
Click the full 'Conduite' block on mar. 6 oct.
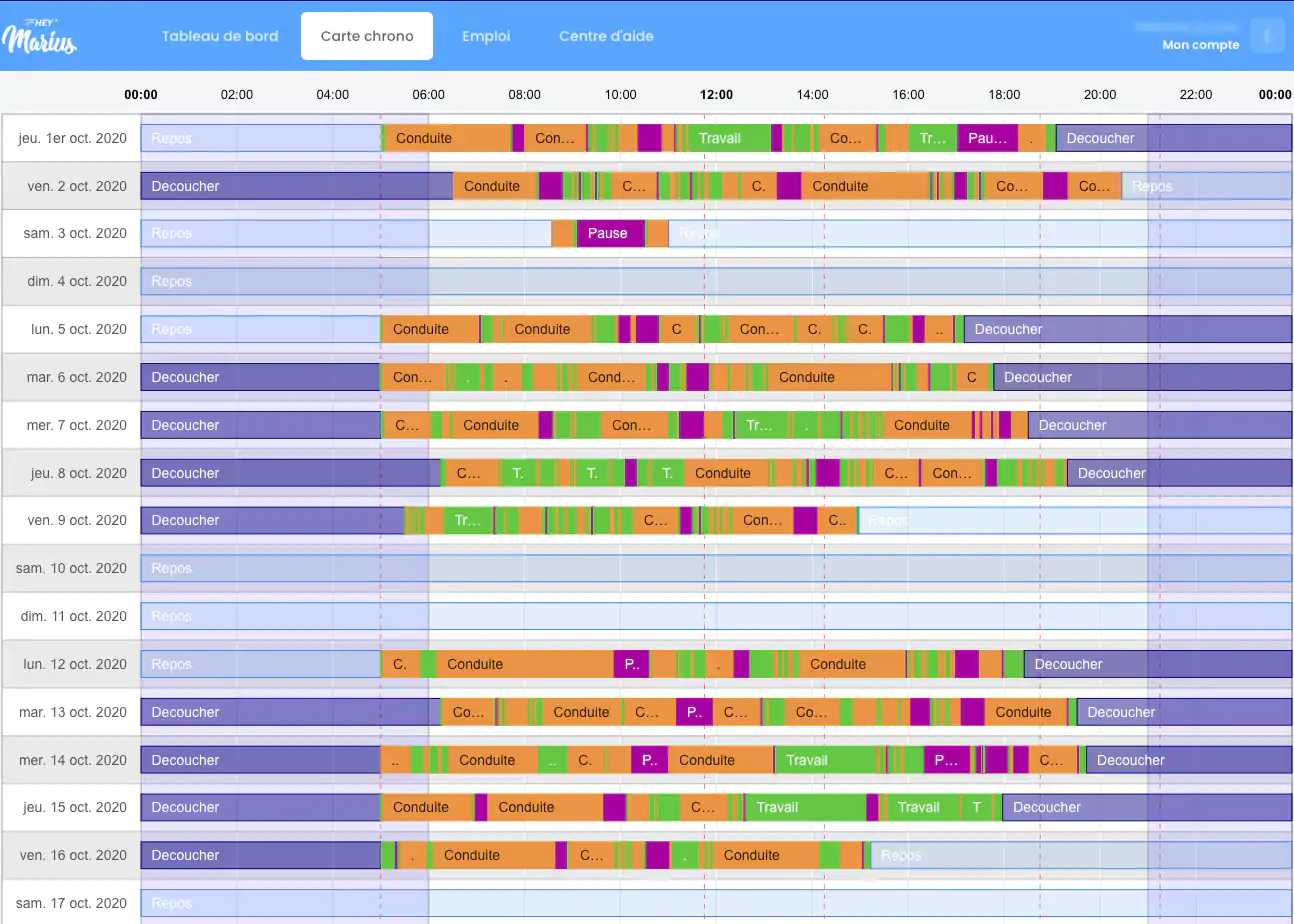(x=829, y=377)
